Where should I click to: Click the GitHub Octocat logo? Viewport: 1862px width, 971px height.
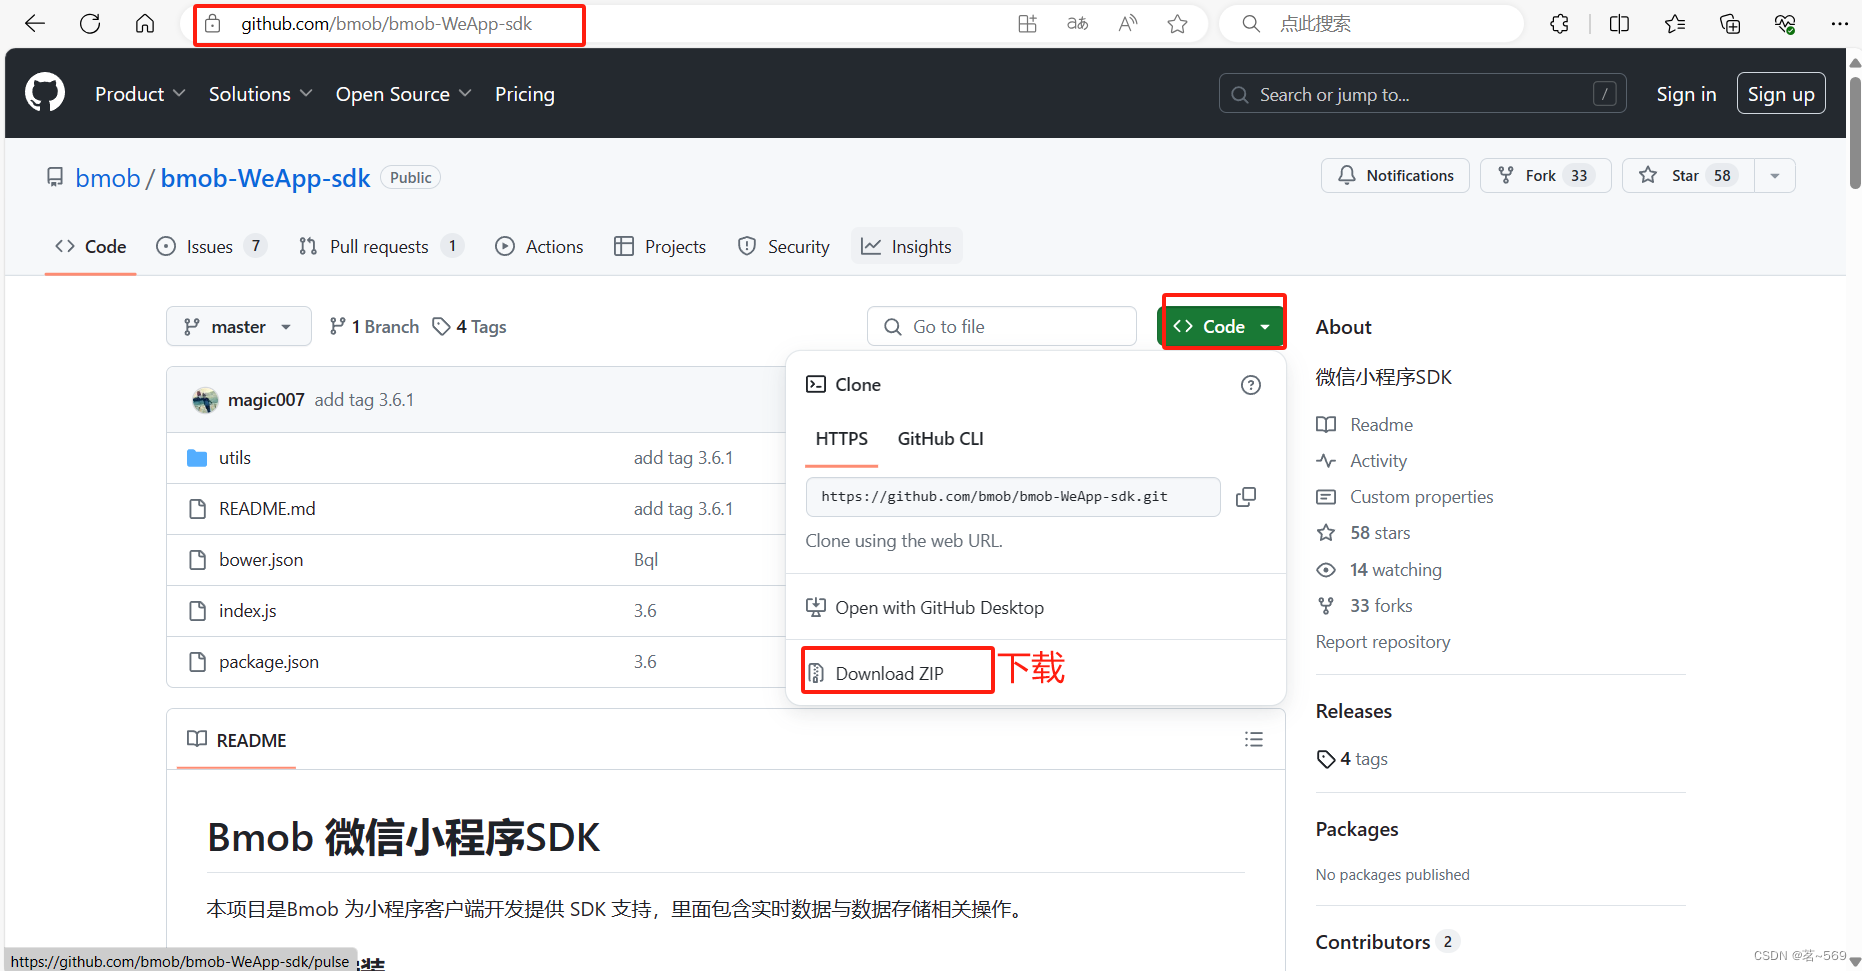coord(45,93)
